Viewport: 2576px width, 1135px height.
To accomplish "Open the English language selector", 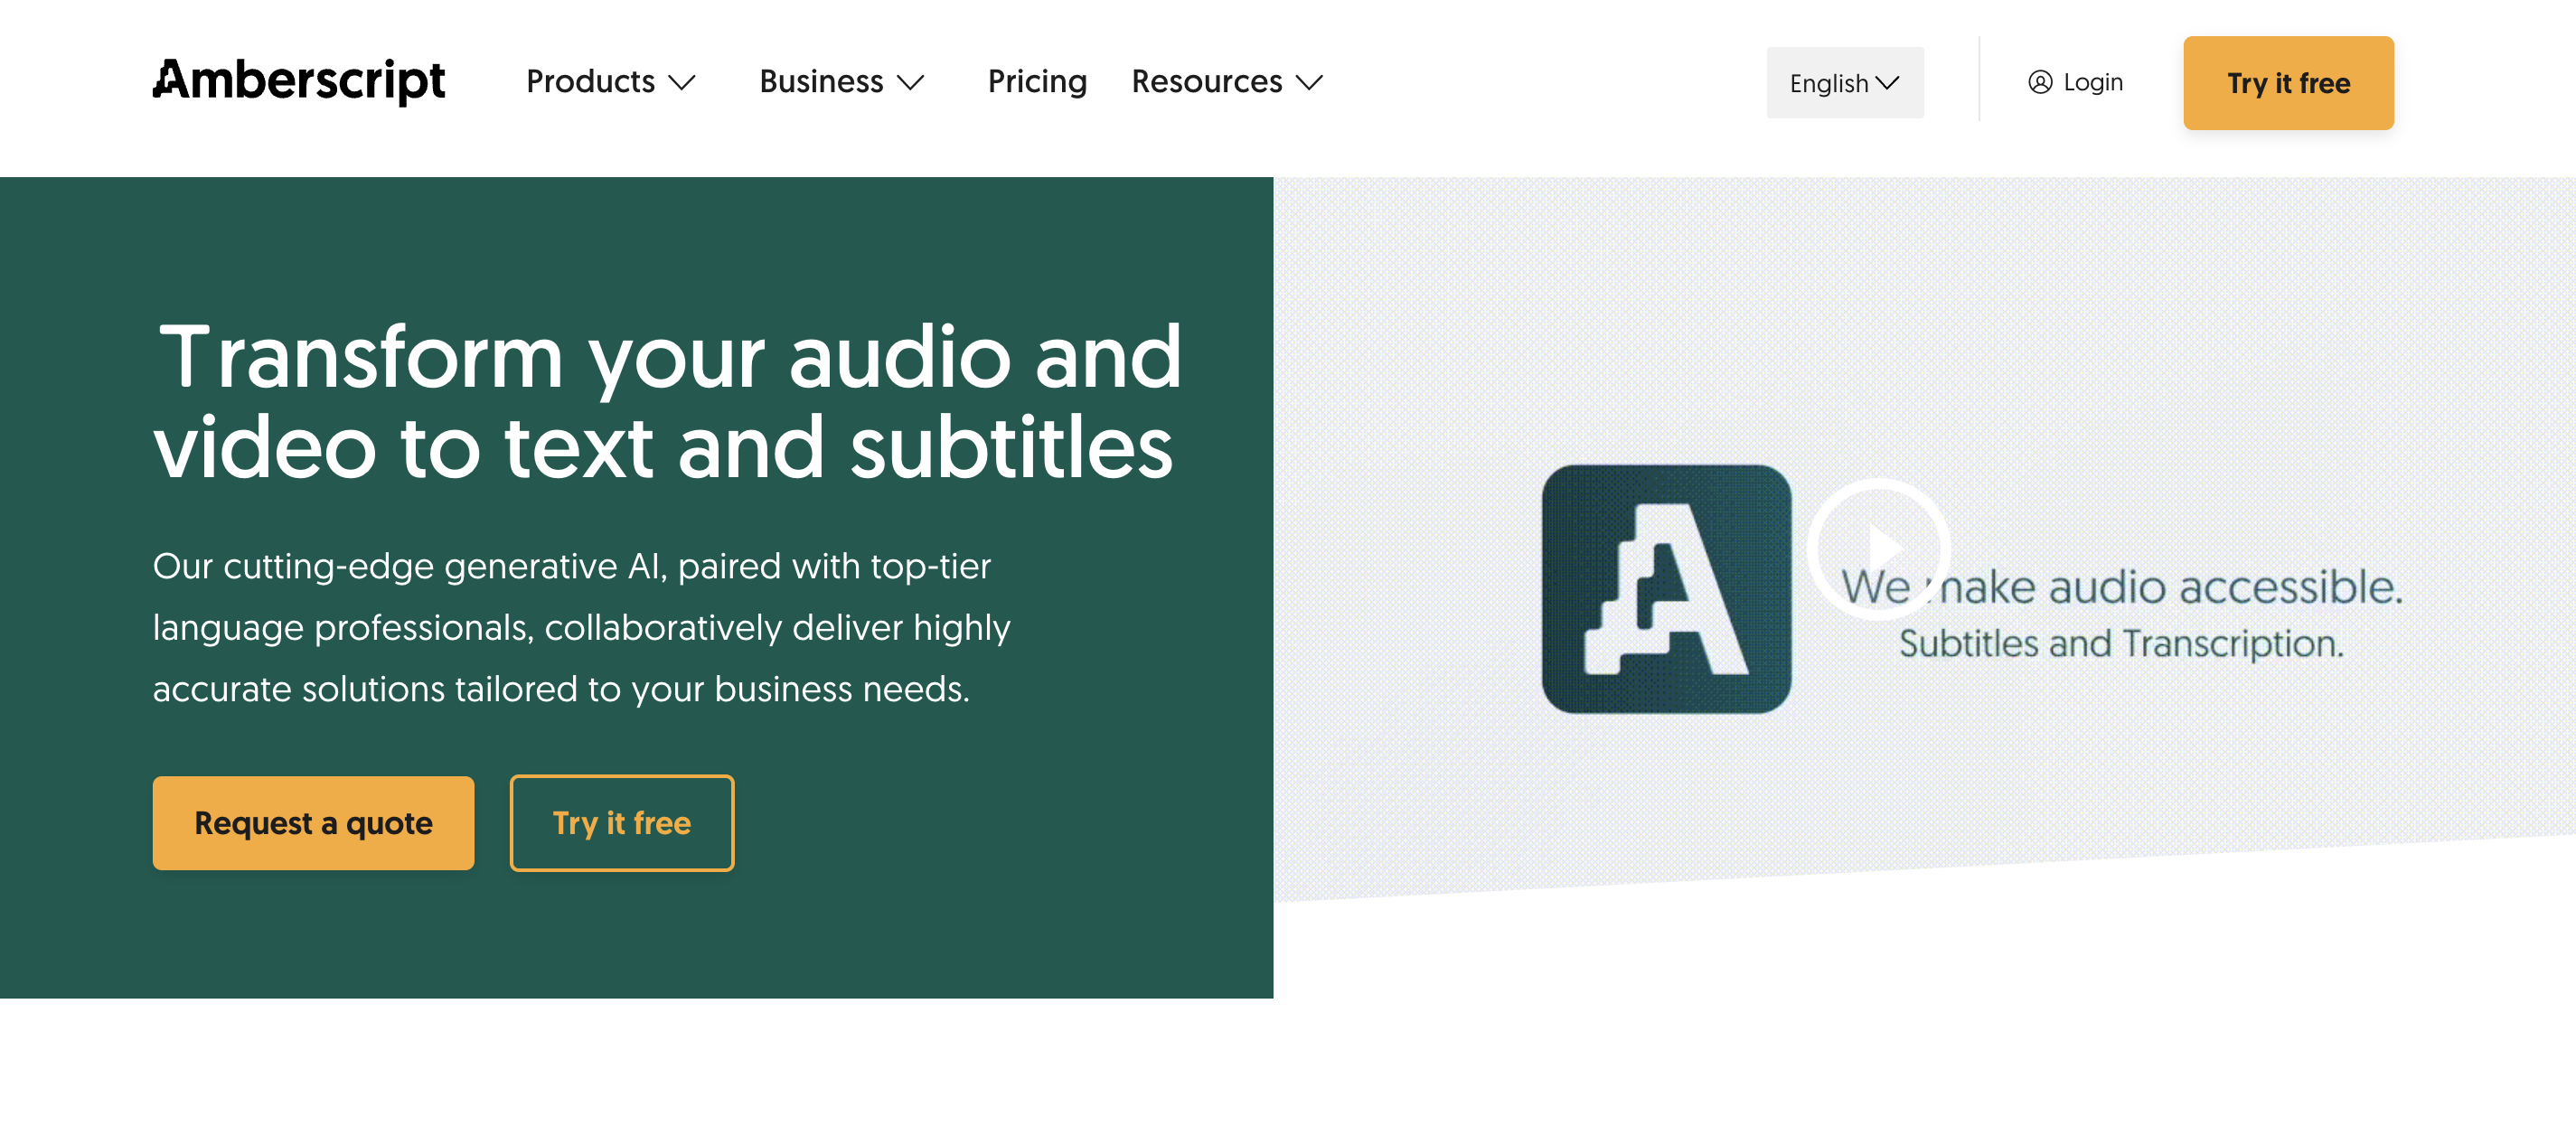I will [x=1843, y=83].
